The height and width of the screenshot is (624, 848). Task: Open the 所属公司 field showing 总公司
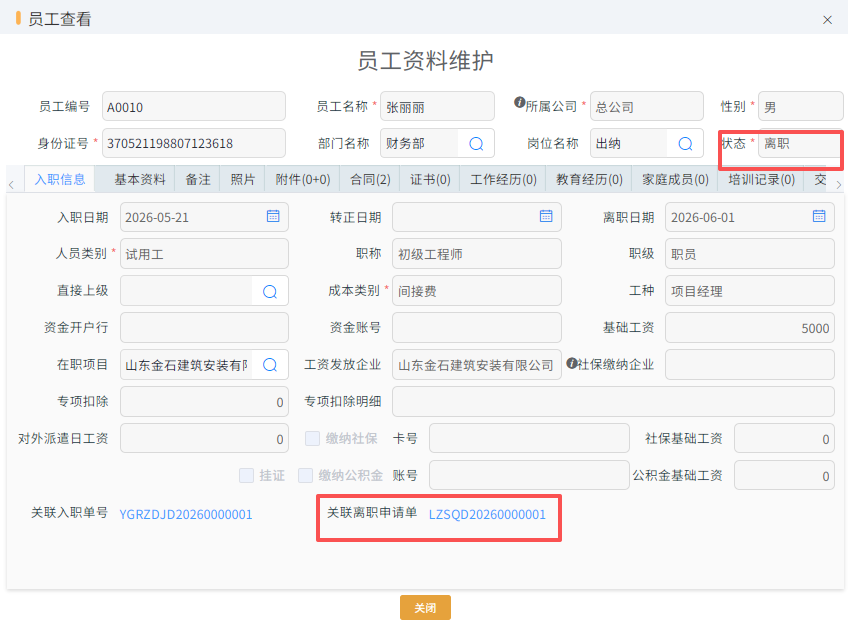[x=647, y=107]
